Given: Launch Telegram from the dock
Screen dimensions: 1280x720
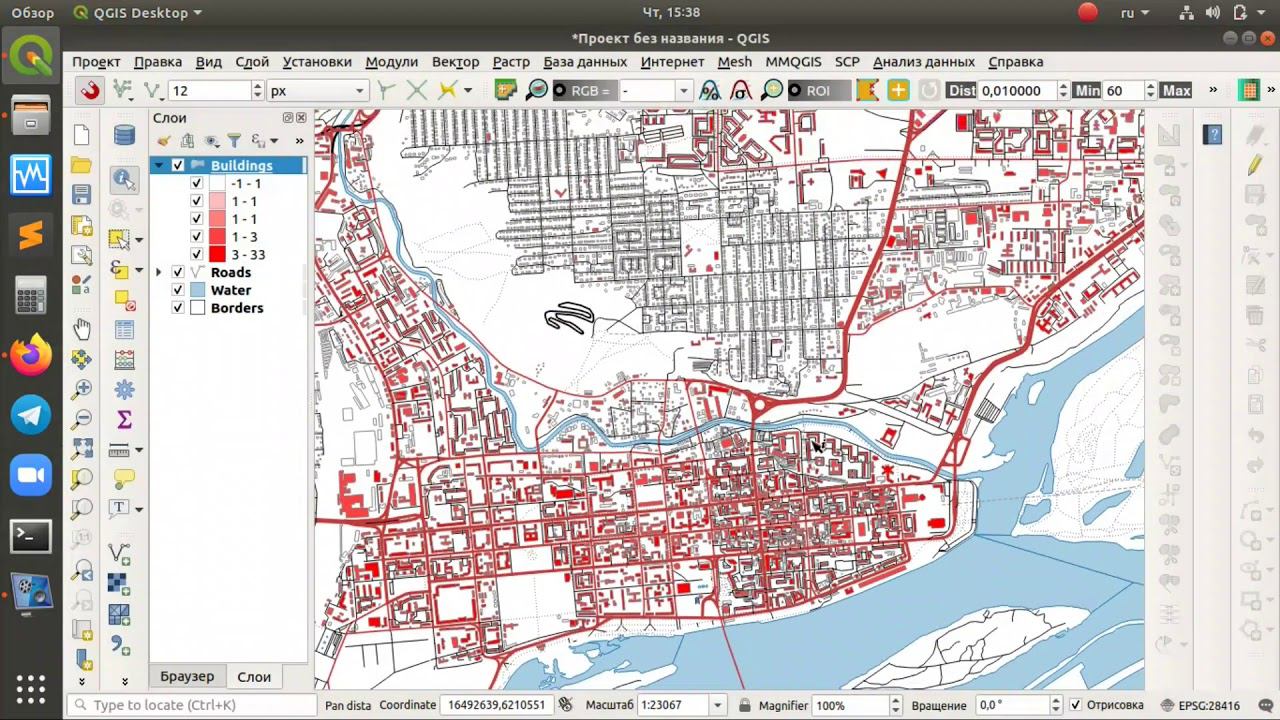Looking at the screenshot, I should (31, 415).
